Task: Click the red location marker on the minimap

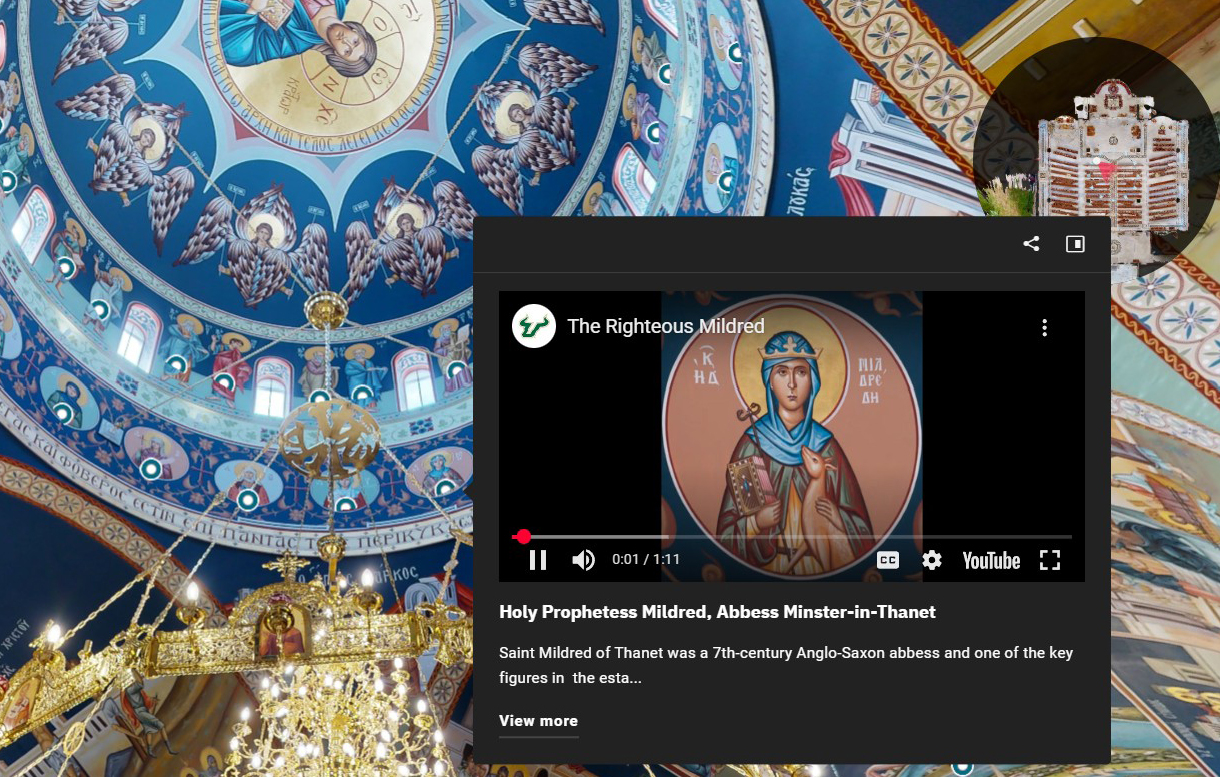Action: pyautogui.click(x=1106, y=170)
